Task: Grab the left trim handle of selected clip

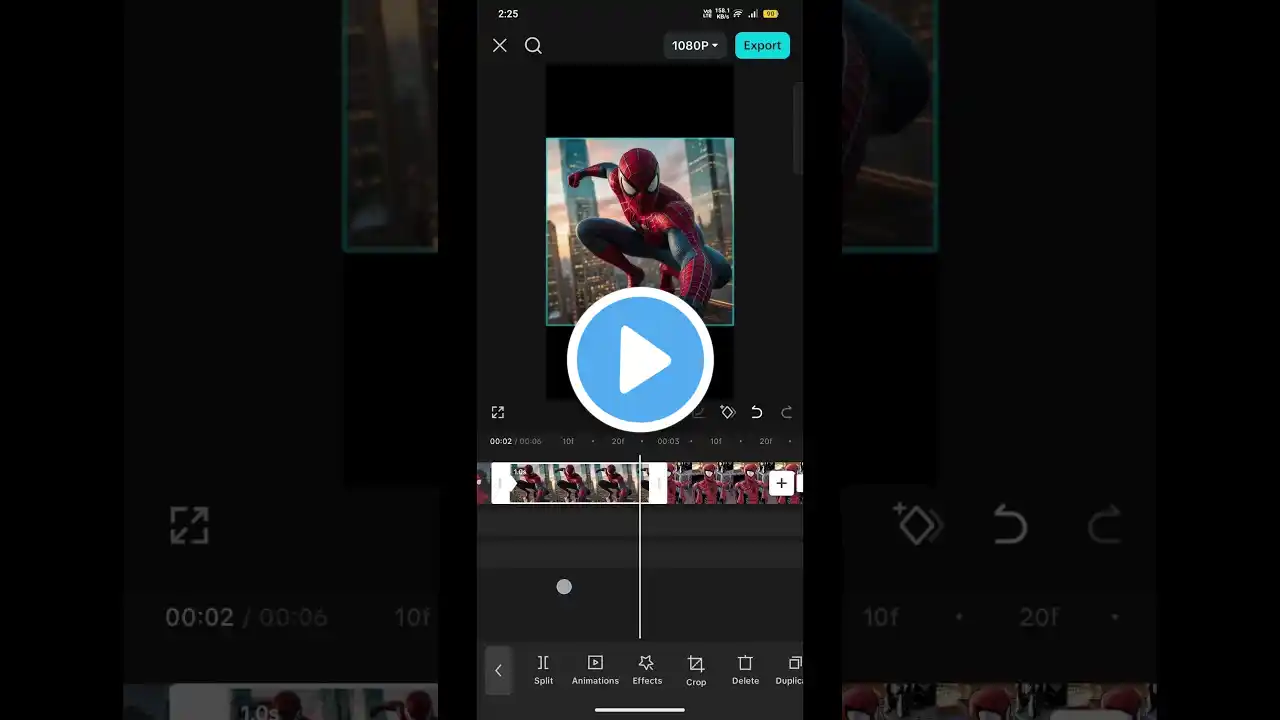Action: (x=500, y=483)
